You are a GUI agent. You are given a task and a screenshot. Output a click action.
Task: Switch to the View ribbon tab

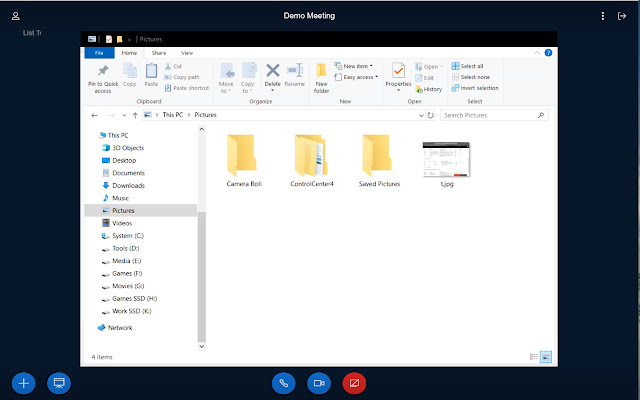[x=187, y=53]
